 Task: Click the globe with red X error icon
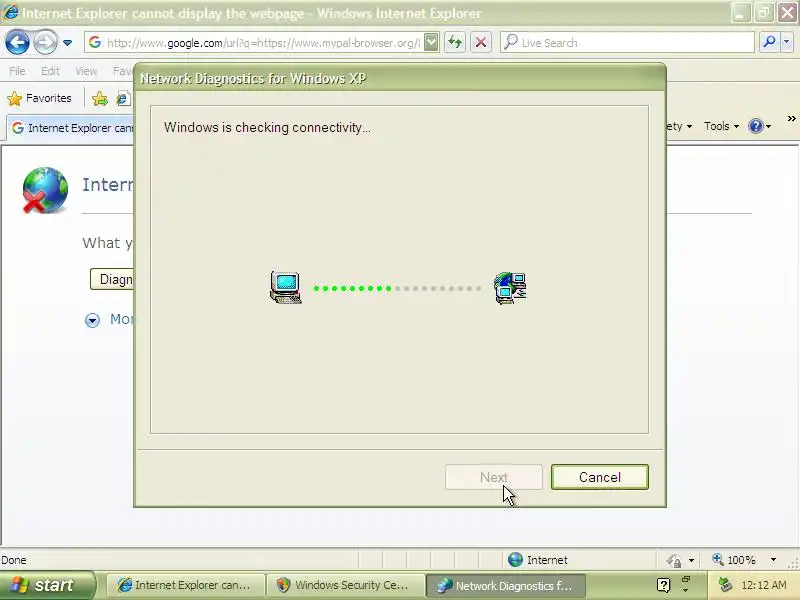pyautogui.click(x=45, y=190)
